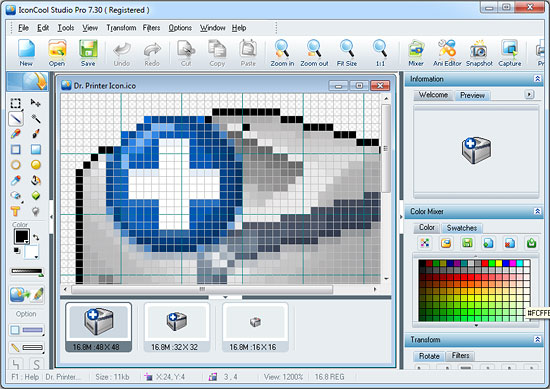Screen dimensions: 550x389
Task: Open a file with the Open icon
Action: pos(57,53)
